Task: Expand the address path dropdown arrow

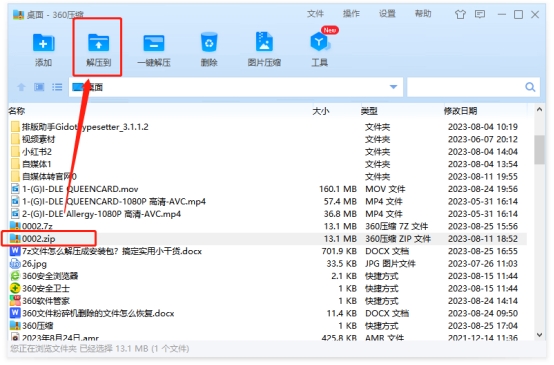Action: pyautogui.click(x=393, y=87)
